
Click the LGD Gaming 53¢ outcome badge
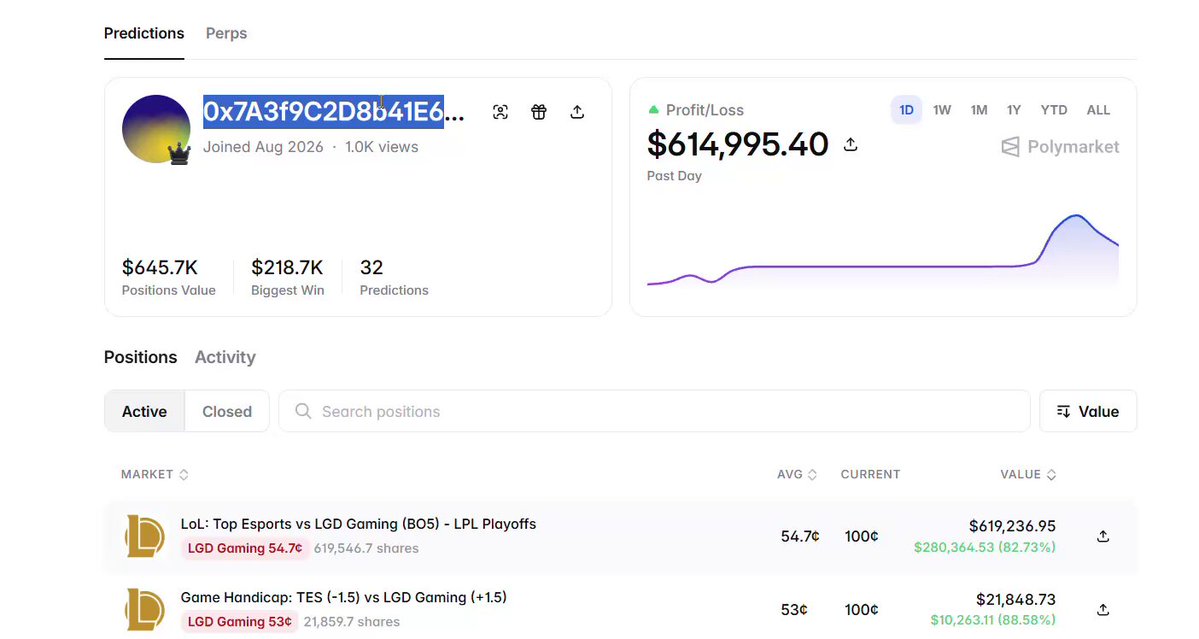pyautogui.click(x=239, y=622)
